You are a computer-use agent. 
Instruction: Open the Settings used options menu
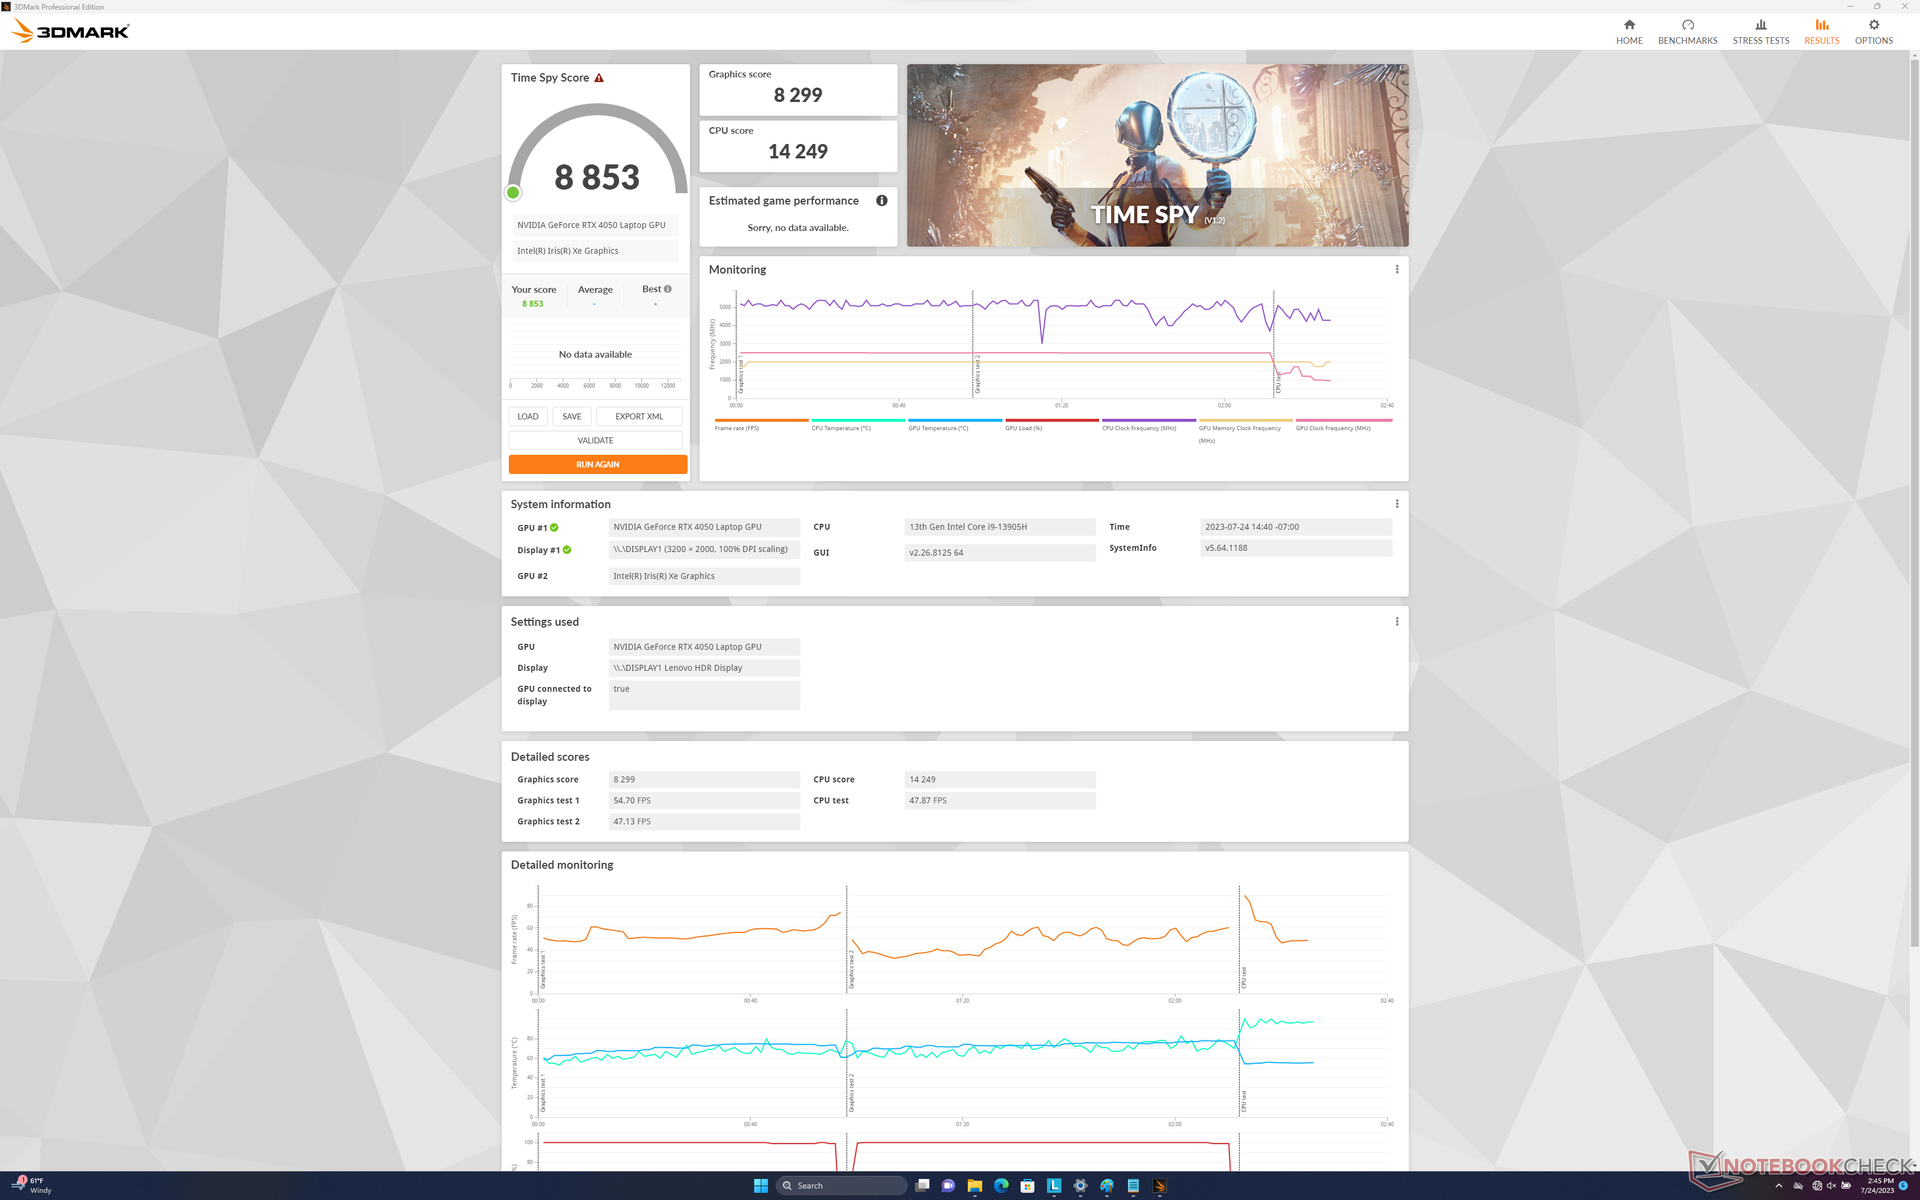tap(1397, 621)
